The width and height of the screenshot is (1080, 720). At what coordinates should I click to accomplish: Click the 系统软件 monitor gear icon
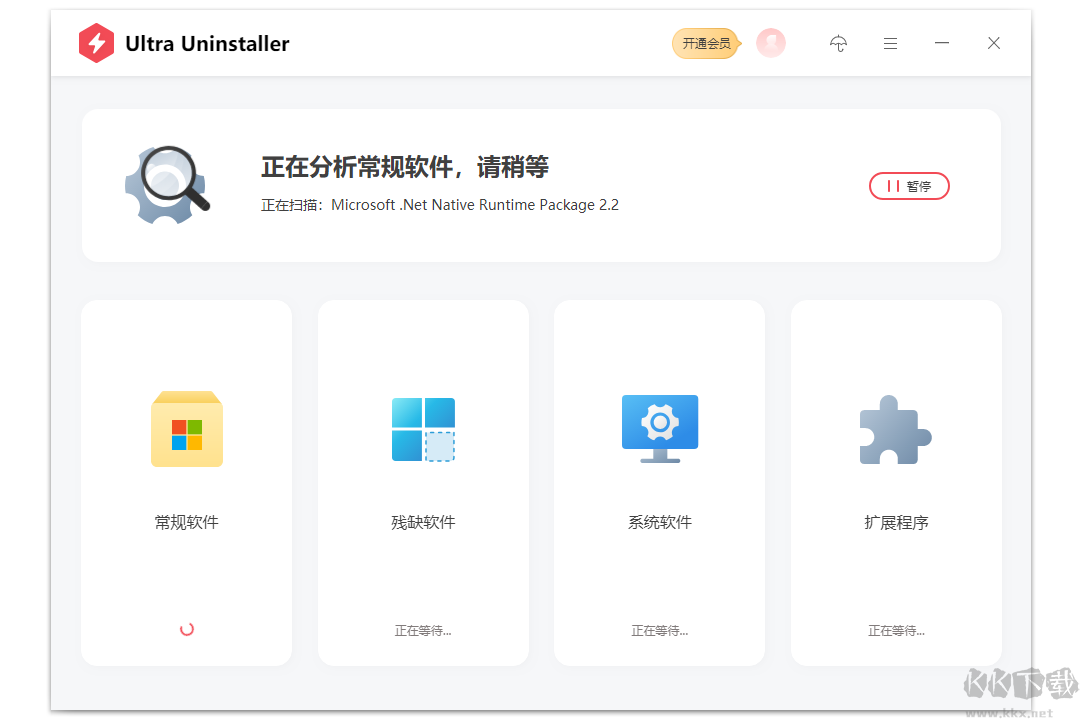pyautogui.click(x=659, y=428)
